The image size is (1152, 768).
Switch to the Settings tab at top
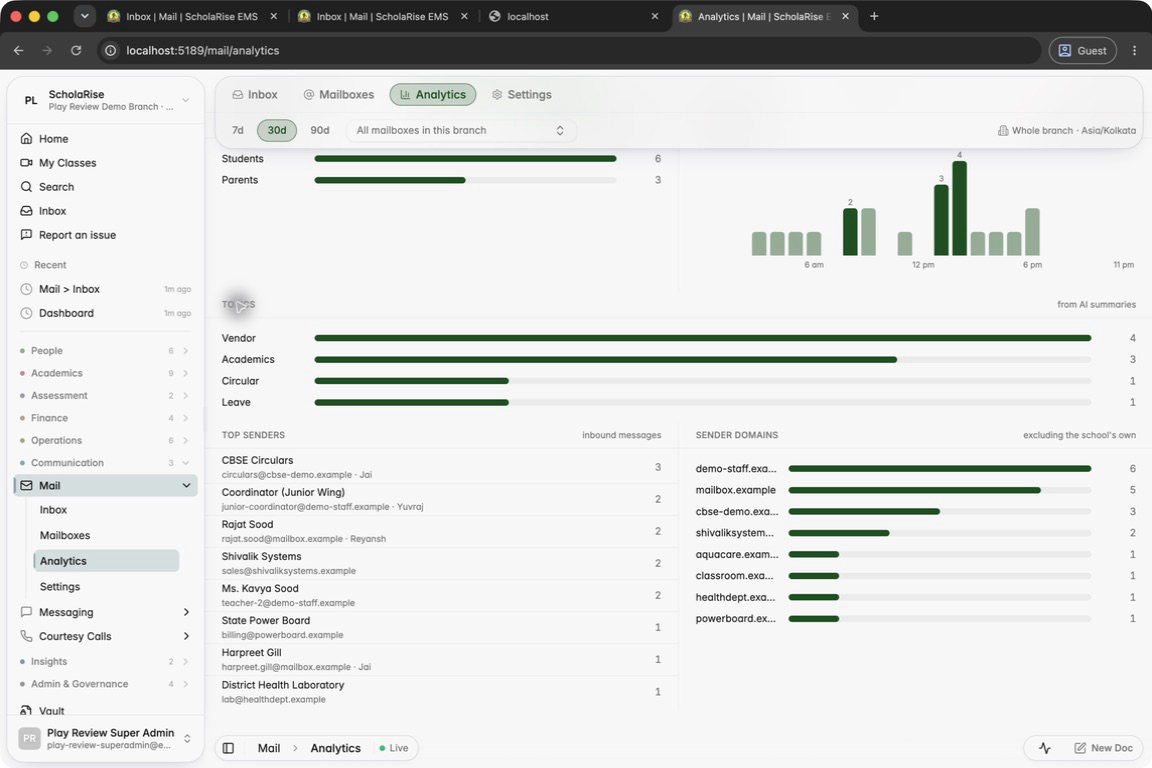522,95
